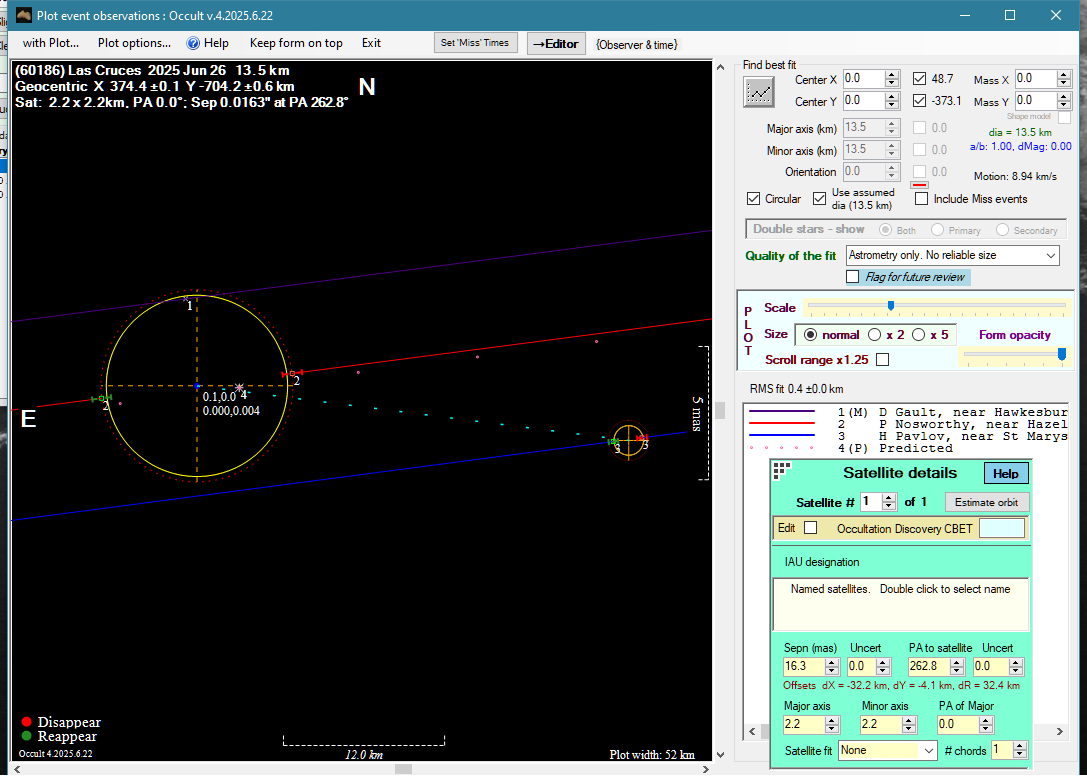The width and height of the screenshot is (1087, 783).
Task: Enable Include Miss events checkbox
Action: tap(921, 199)
